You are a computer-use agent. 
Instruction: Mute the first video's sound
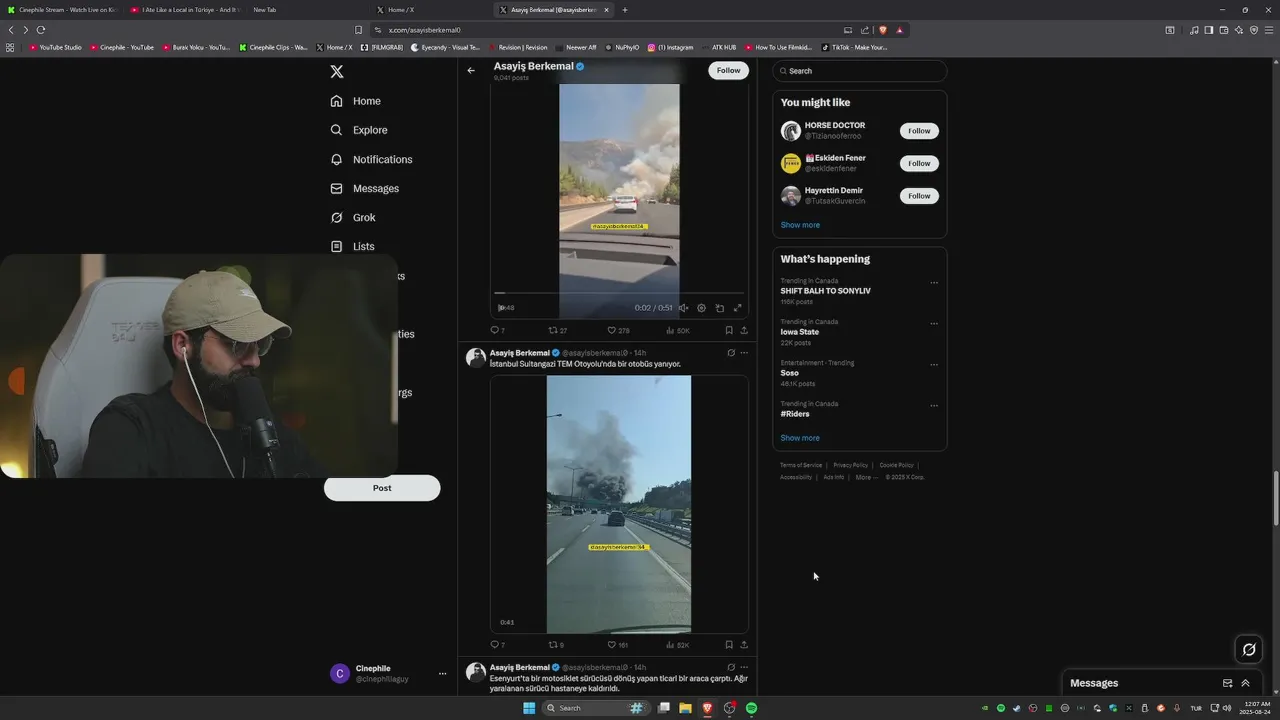pos(684,308)
